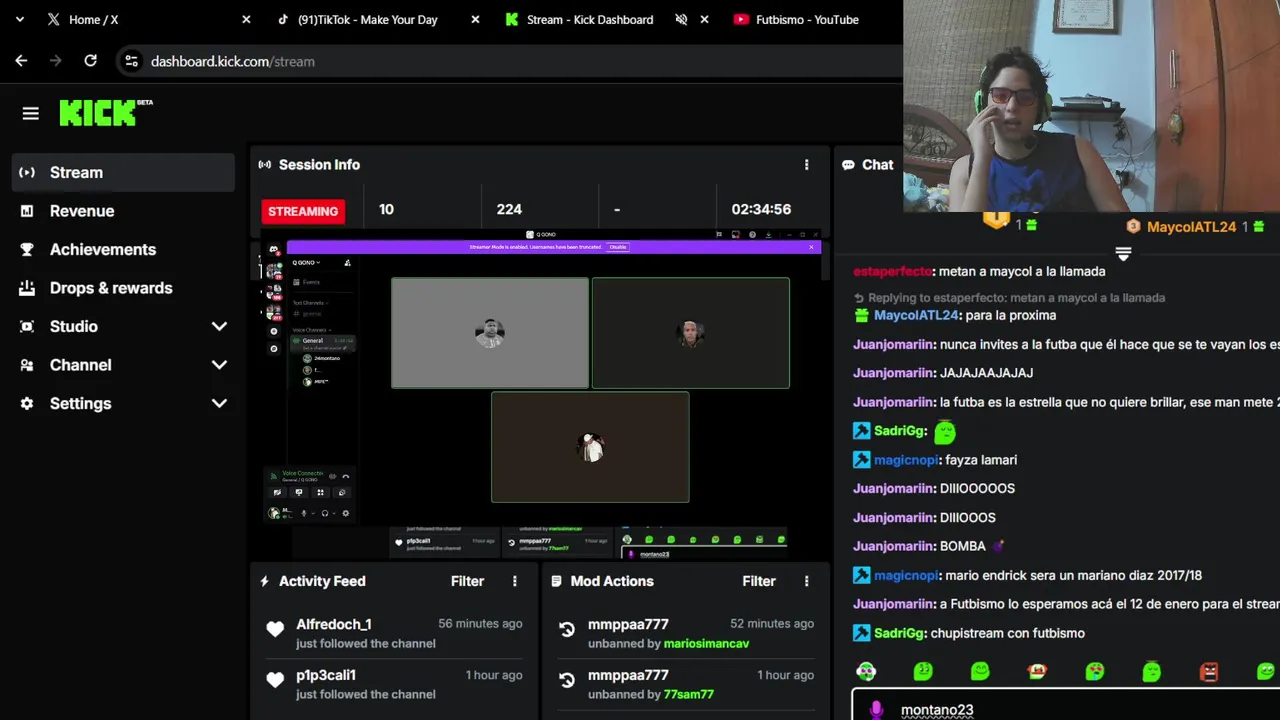Switch to TikTok - Make Your Day tab
The image size is (1280, 720).
click(x=368, y=19)
